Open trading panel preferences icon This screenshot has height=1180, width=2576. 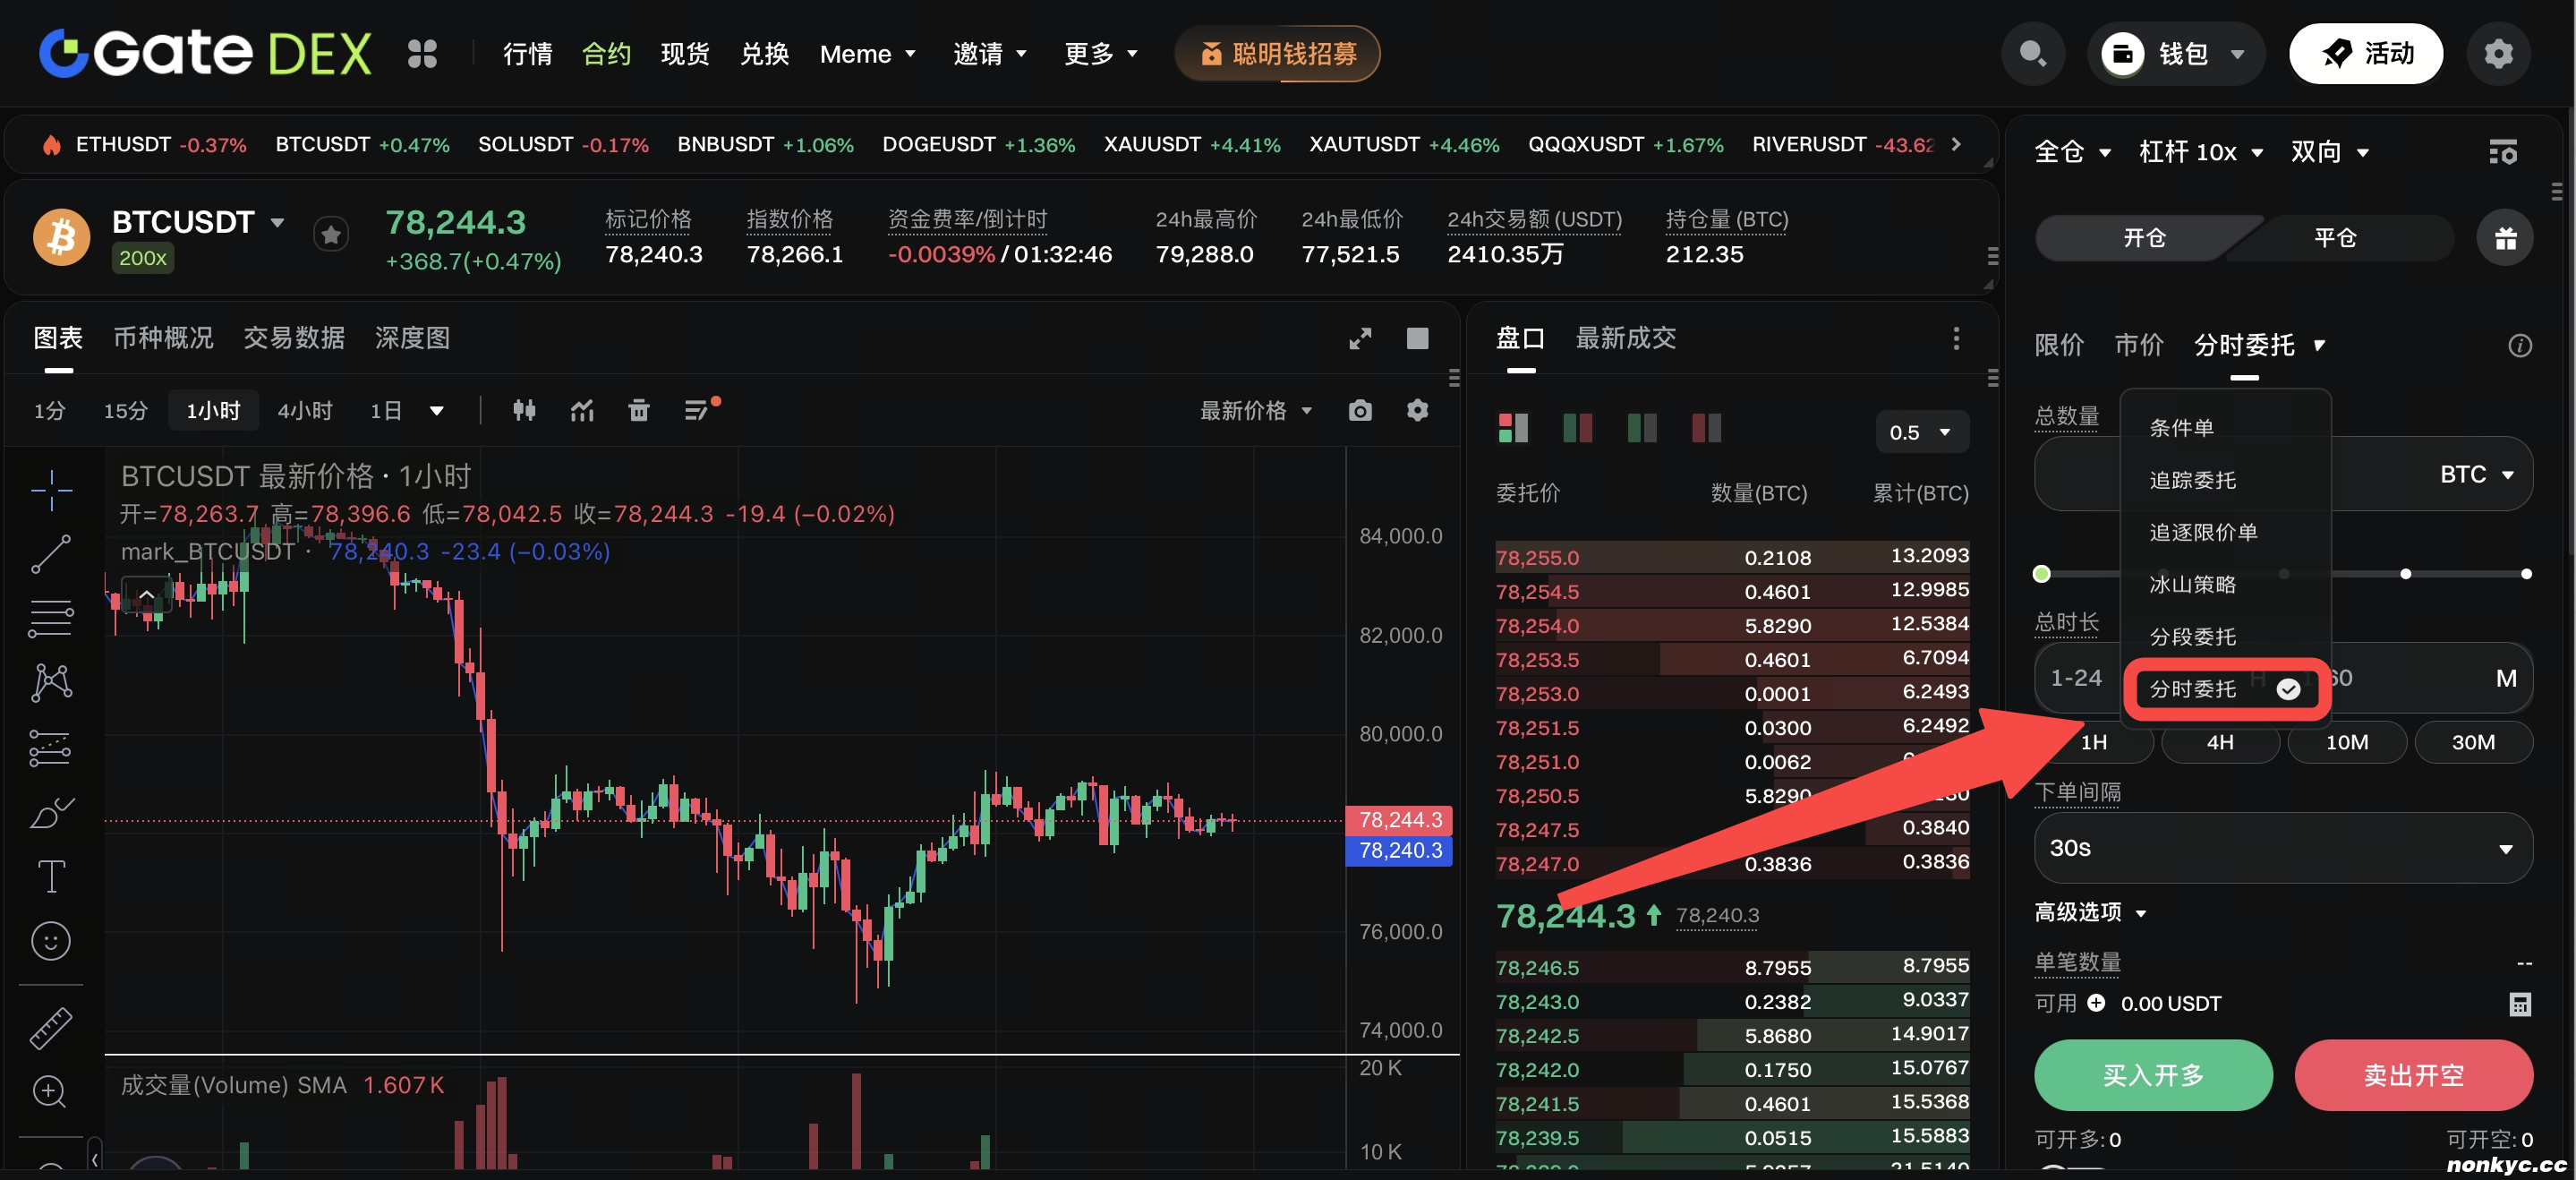2503,152
